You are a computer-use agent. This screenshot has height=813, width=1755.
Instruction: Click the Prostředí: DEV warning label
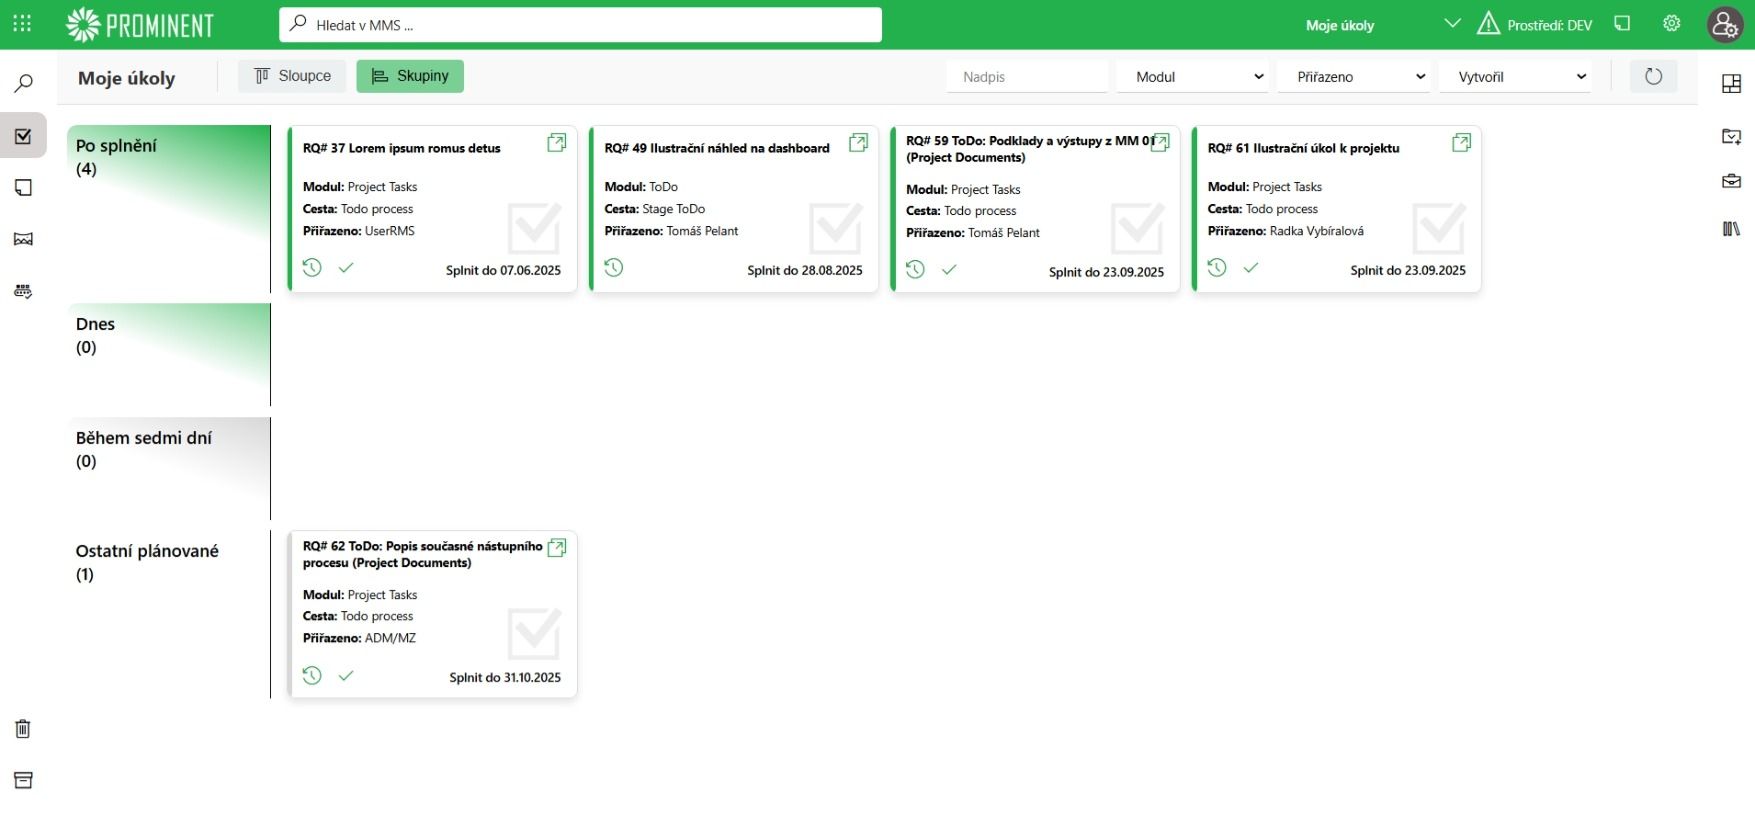(1535, 25)
